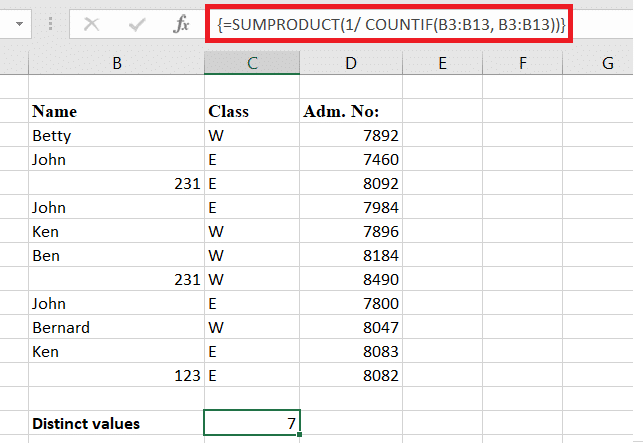Select column B header

pos(117,64)
